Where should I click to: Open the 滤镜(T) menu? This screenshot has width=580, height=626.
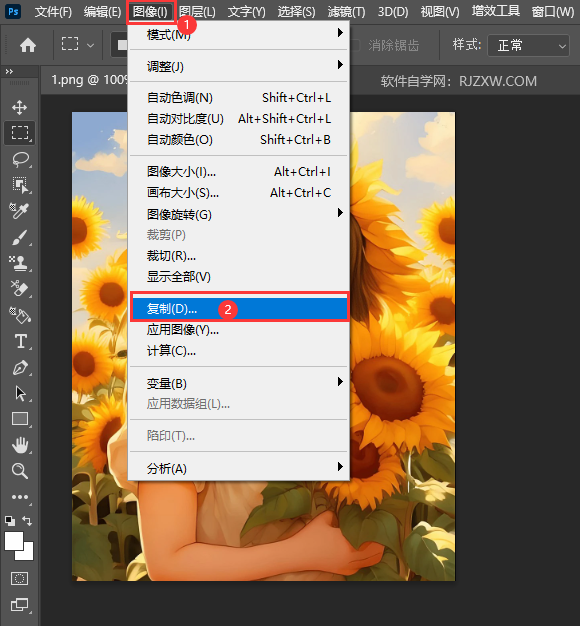coord(346,12)
